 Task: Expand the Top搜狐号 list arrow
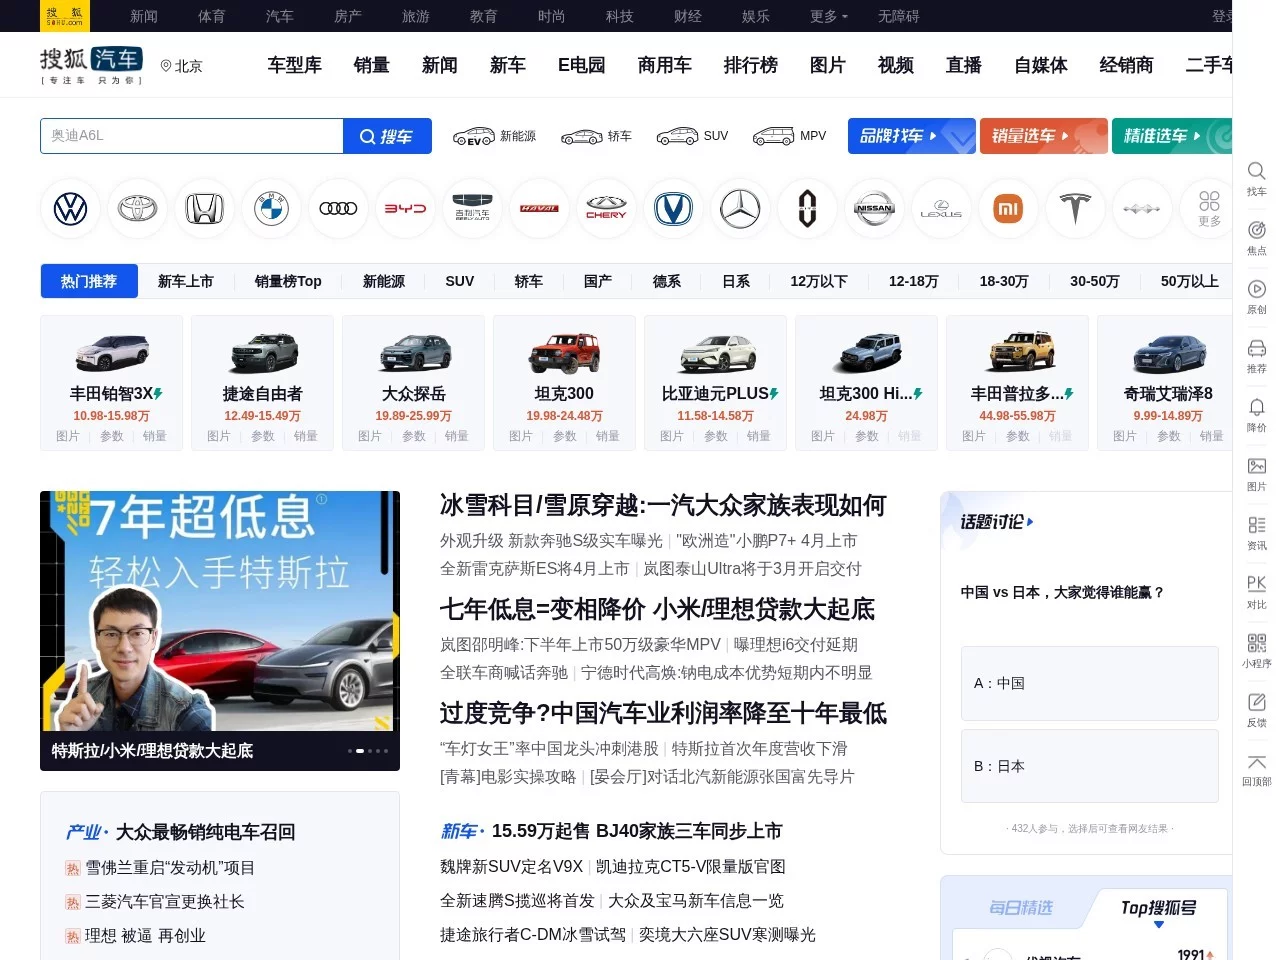pyautogui.click(x=1160, y=924)
